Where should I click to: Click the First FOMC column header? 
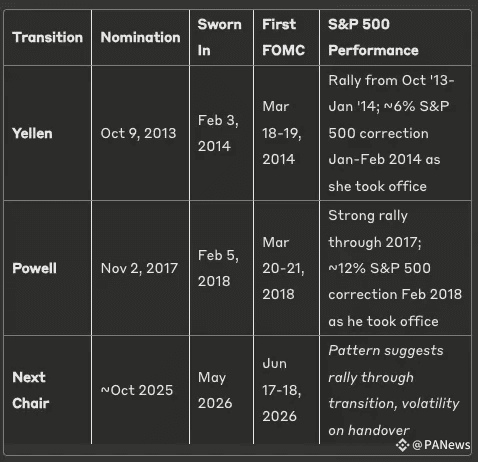pyautogui.click(x=283, y=37)
